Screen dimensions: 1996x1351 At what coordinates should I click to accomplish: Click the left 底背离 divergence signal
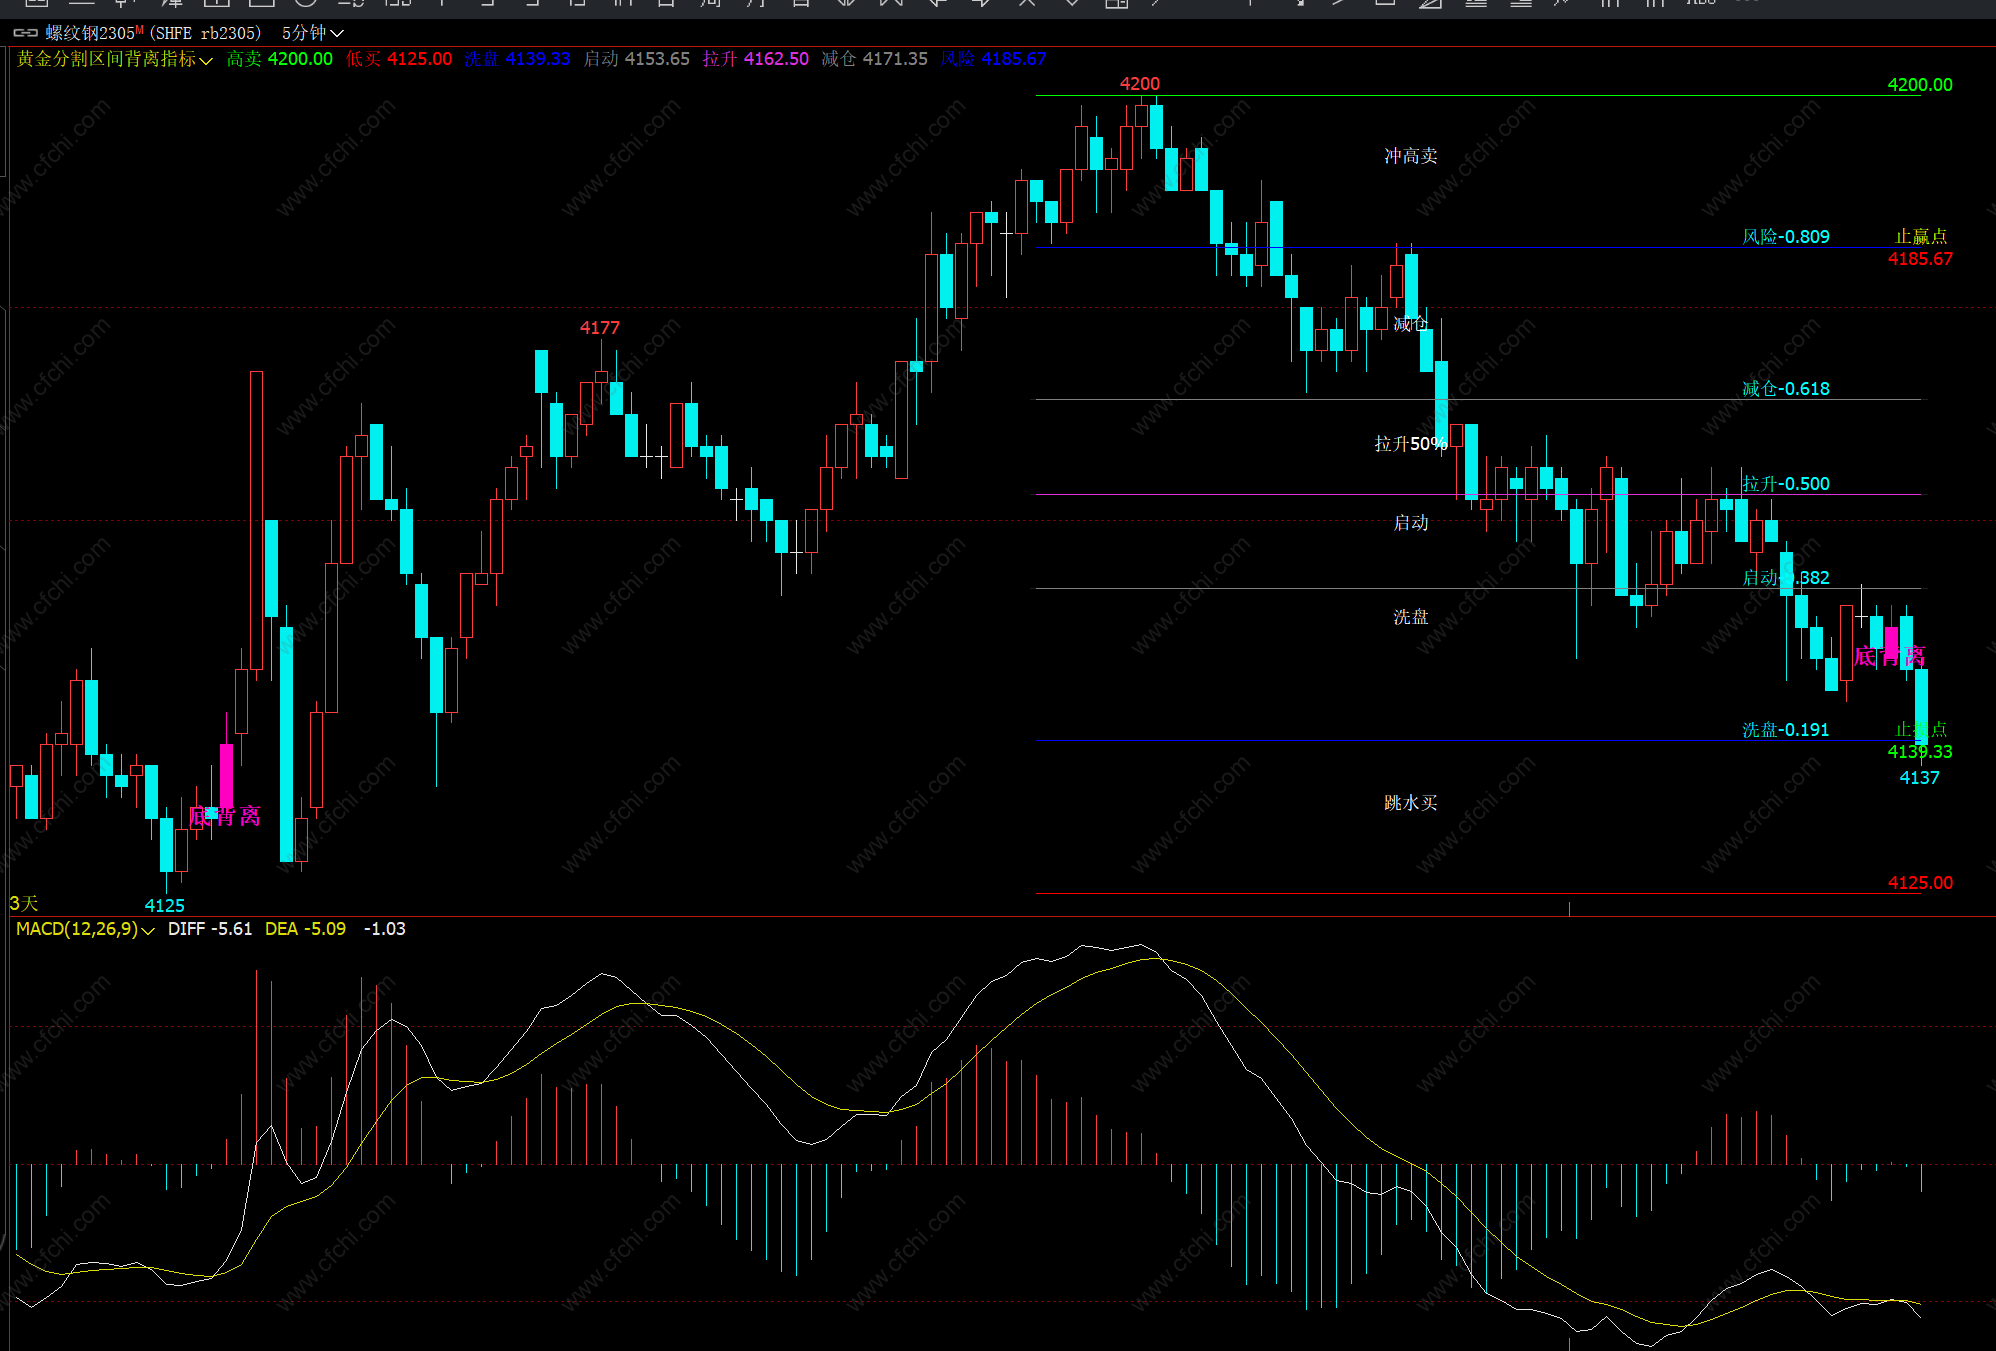pos(224,817)
